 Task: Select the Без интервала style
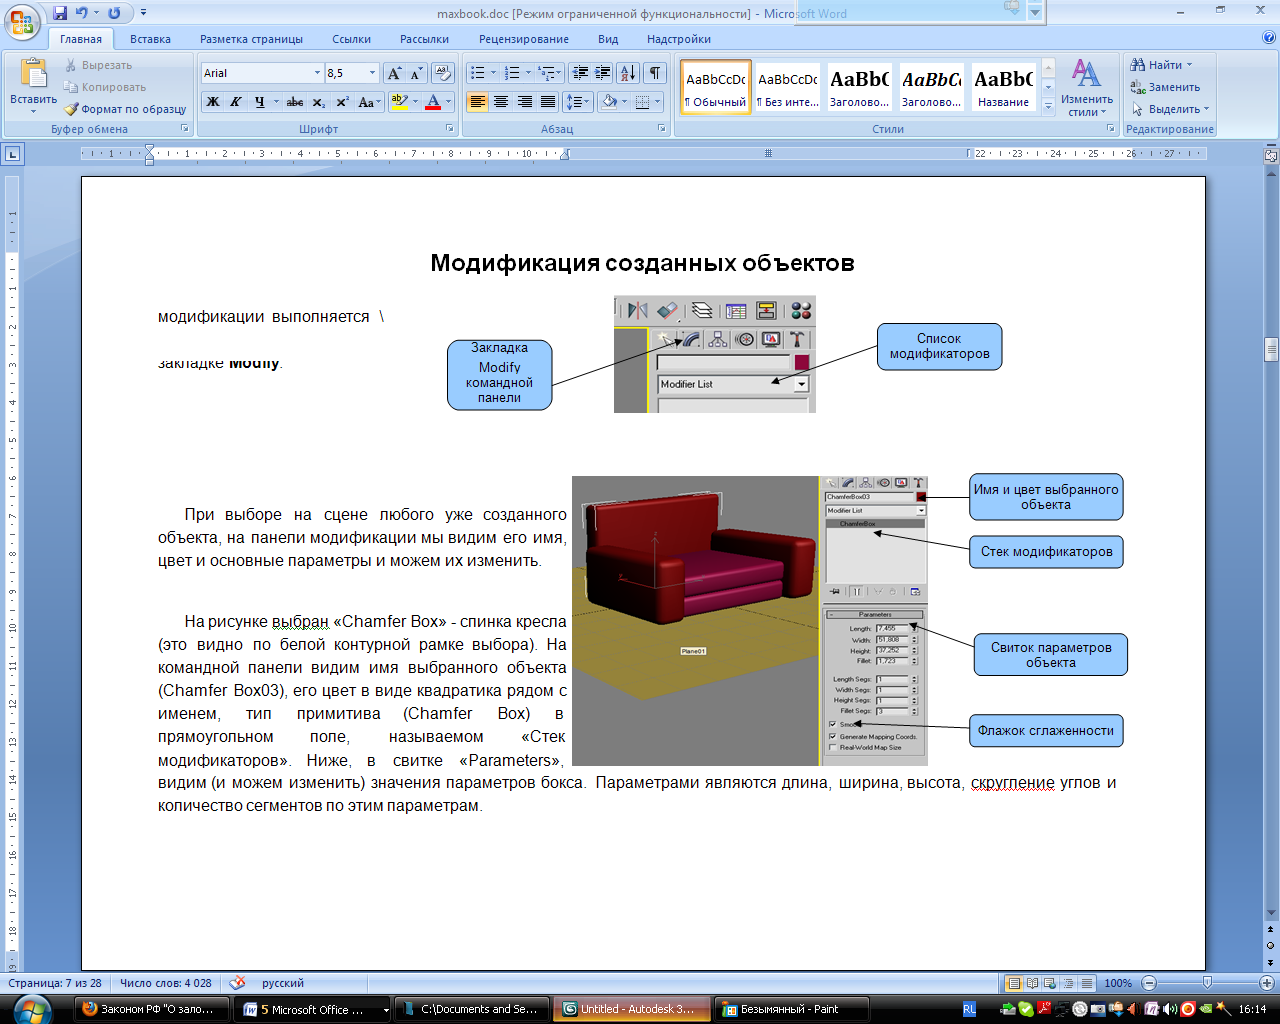(x=788, y=87)
